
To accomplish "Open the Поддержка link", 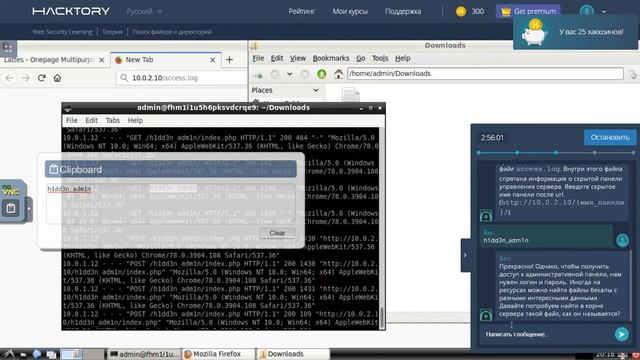I will (x=403, y=11).
